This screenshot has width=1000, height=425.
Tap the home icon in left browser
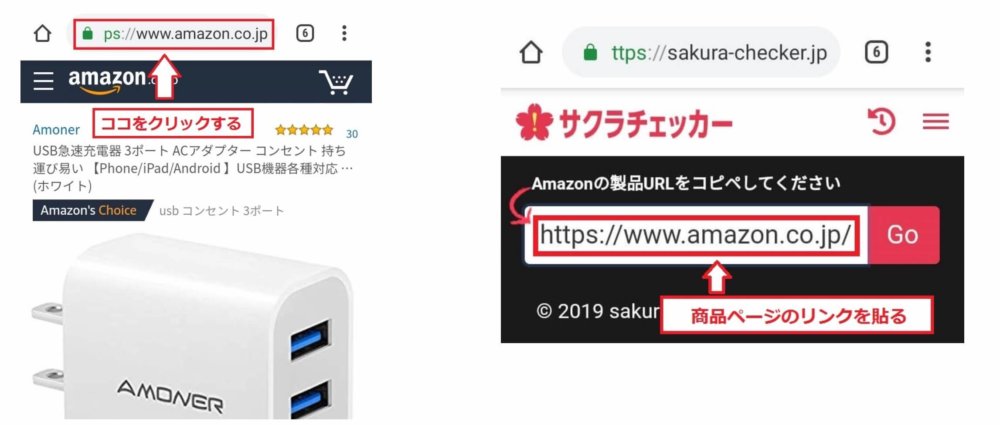pyautogui.click(x=42, y=33)
